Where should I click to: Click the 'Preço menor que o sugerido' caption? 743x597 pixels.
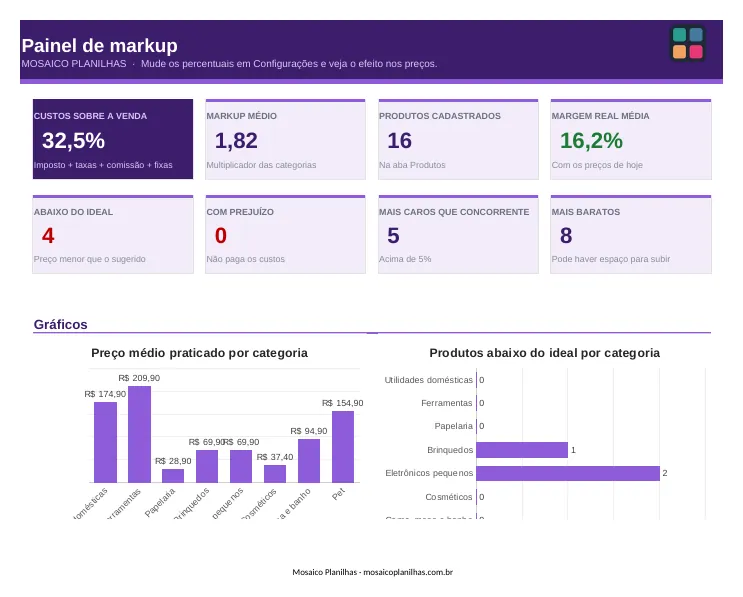90,259
